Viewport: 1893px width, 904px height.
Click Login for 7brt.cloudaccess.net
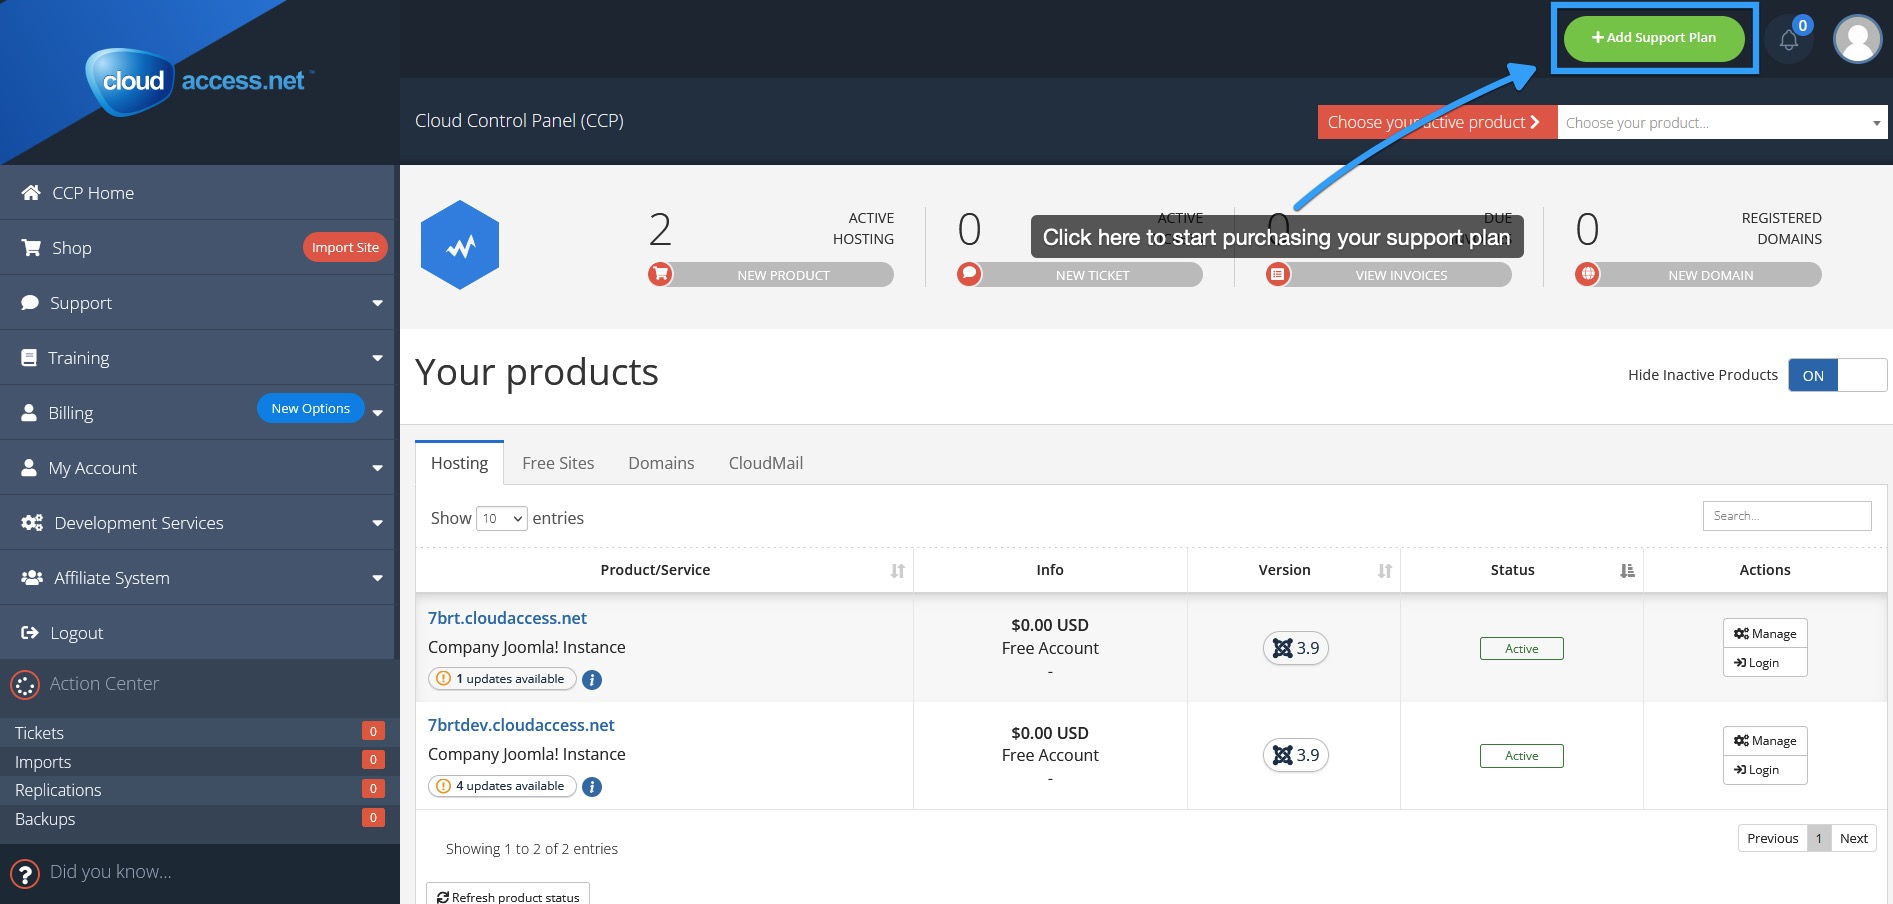click(1765, 663)
